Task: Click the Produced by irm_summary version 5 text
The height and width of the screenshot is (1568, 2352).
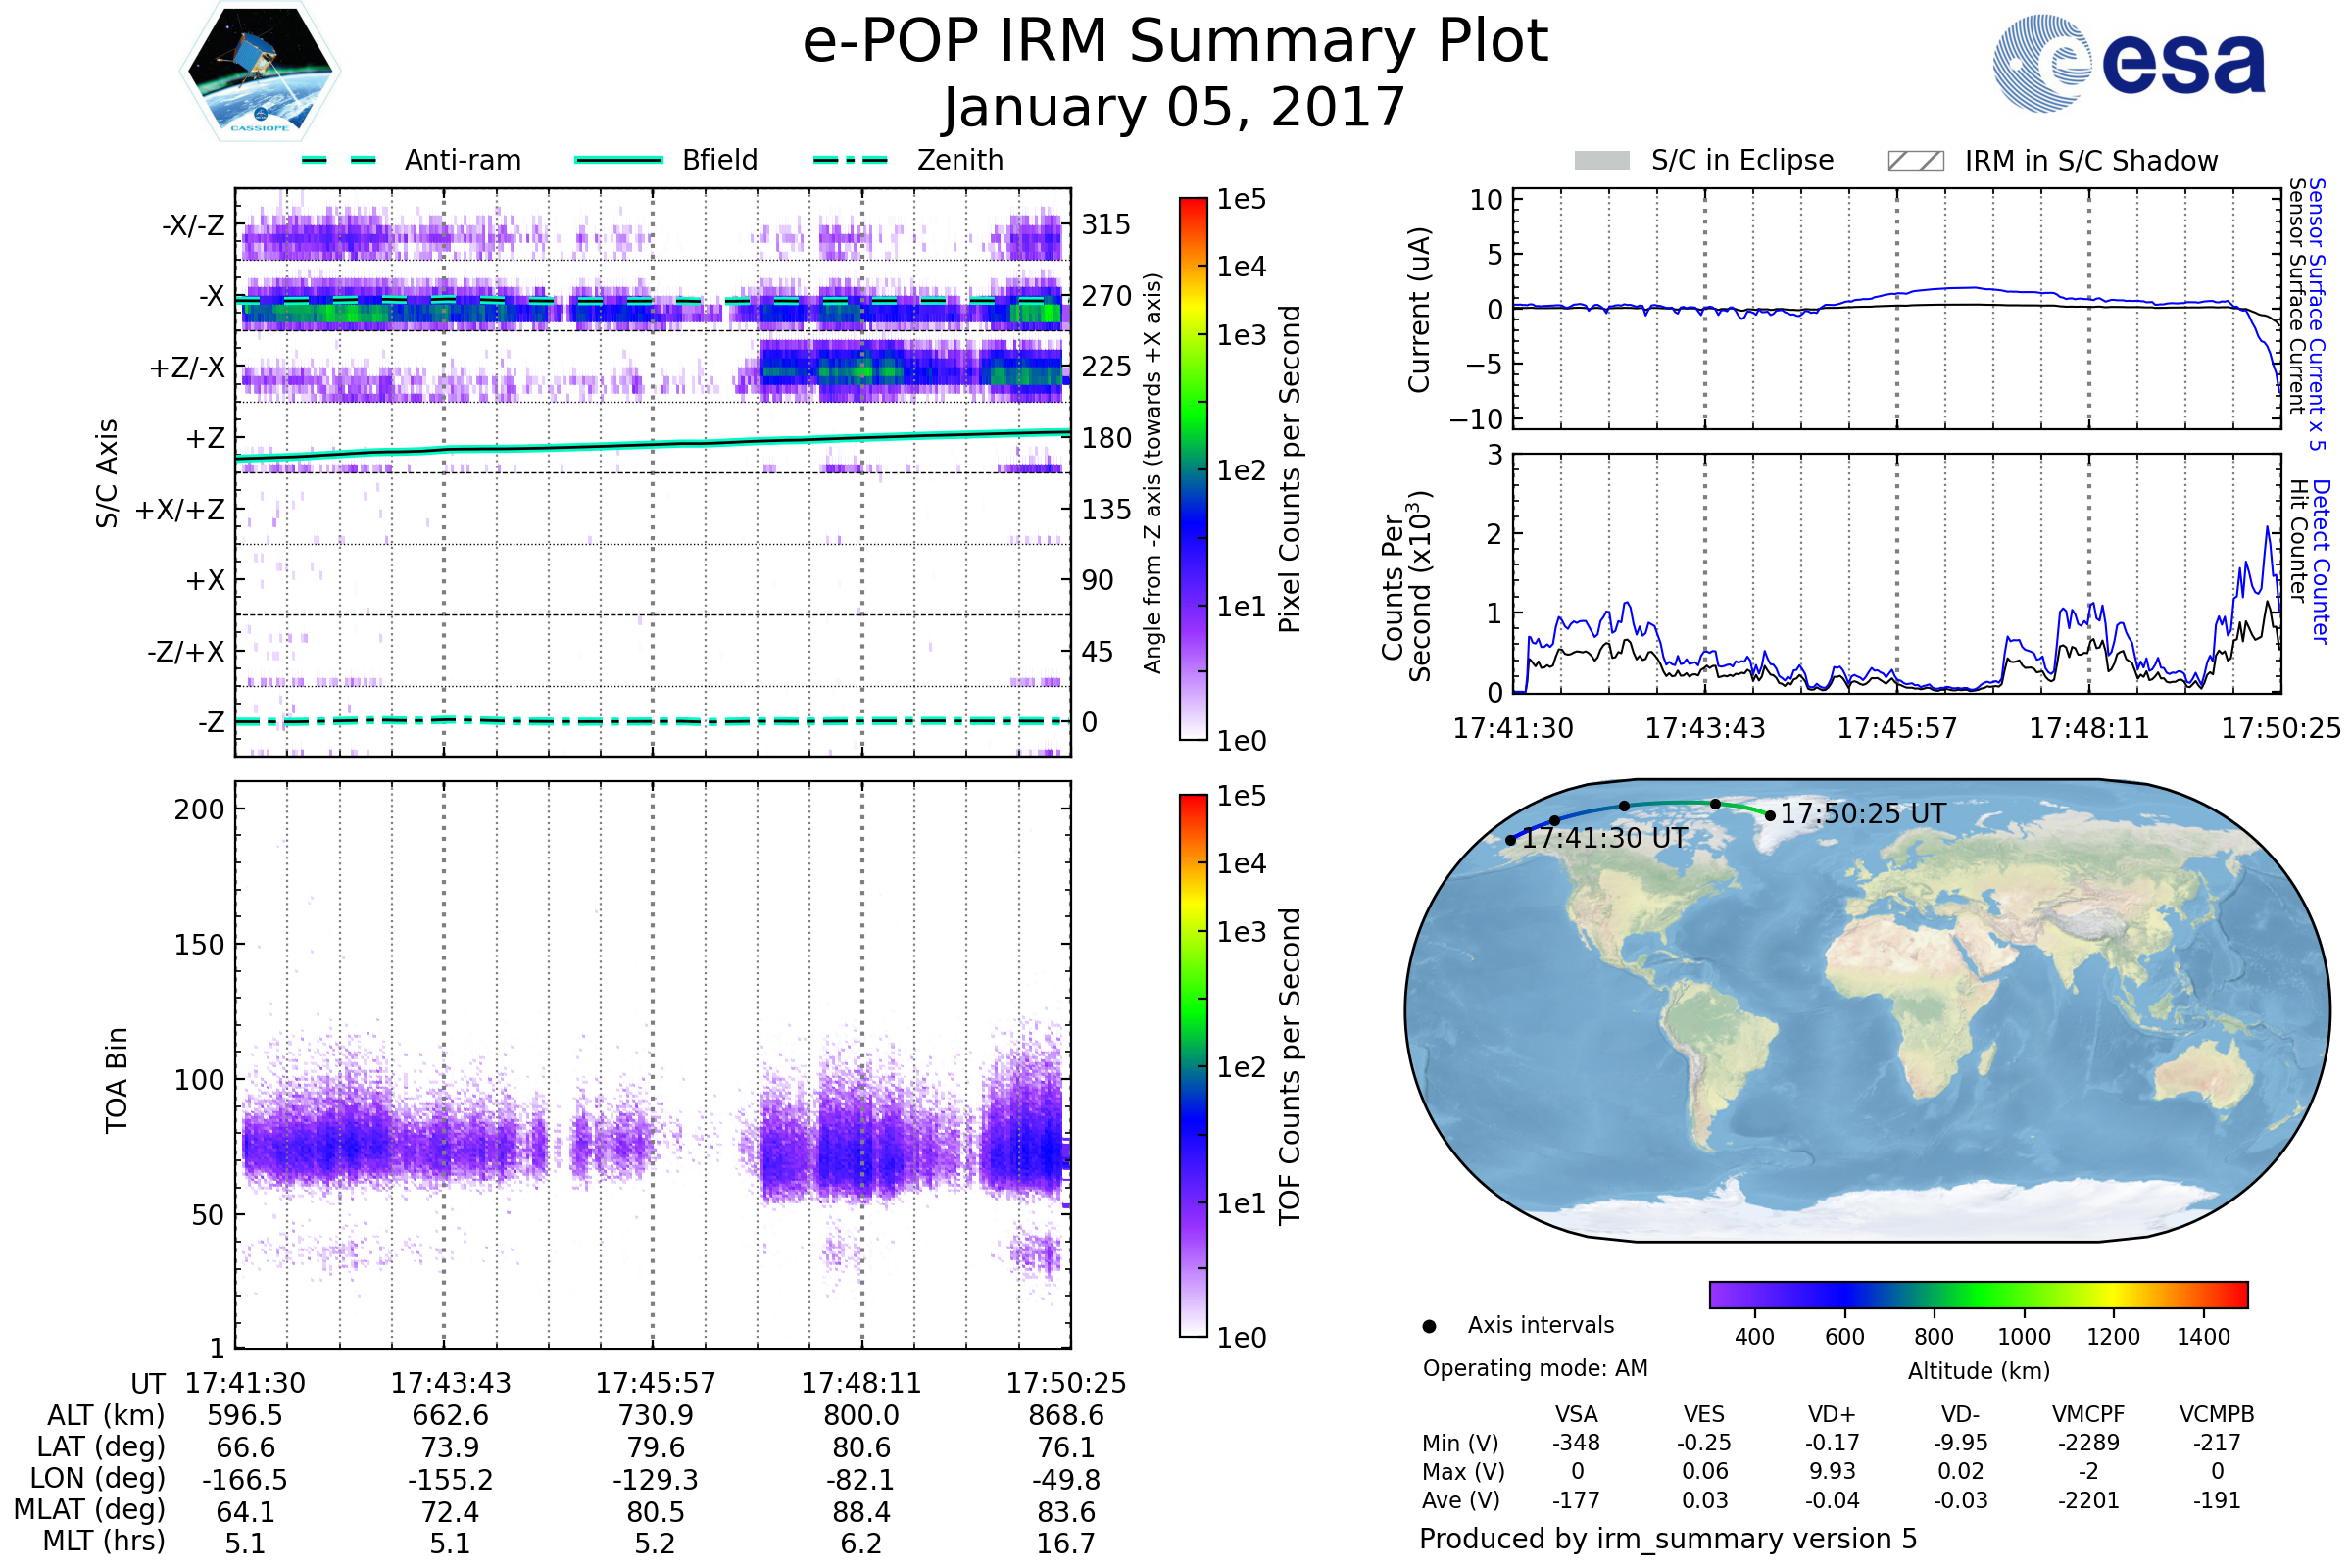Action: [x=1668, y=1538]
